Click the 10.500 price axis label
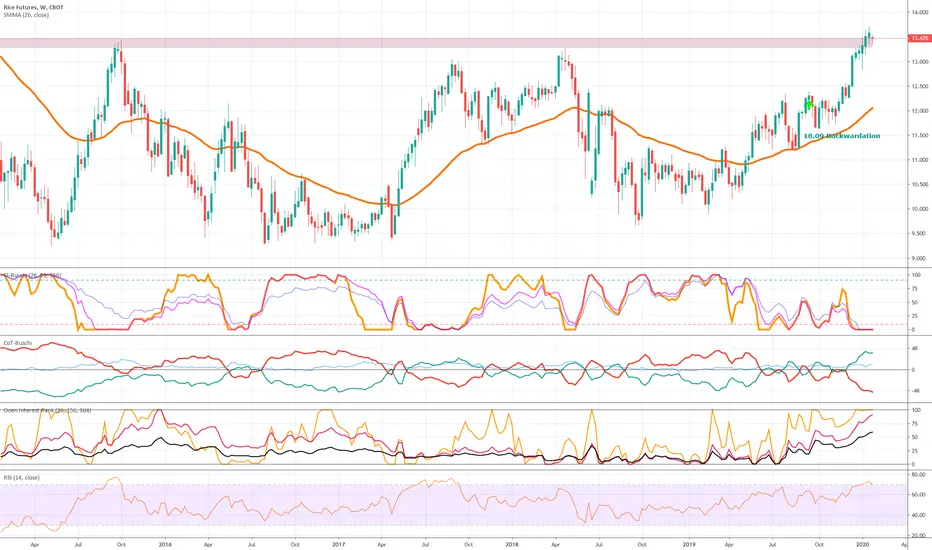932x550 pixels. 920,184
